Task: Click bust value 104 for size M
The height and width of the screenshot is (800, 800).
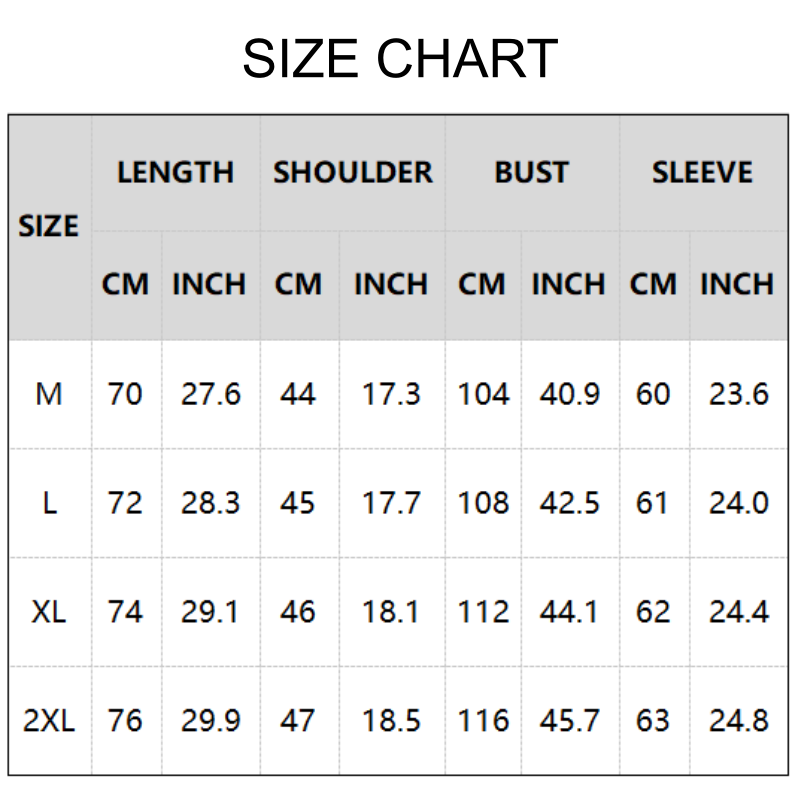Action: pyautogui.click(x=483, y=394)
